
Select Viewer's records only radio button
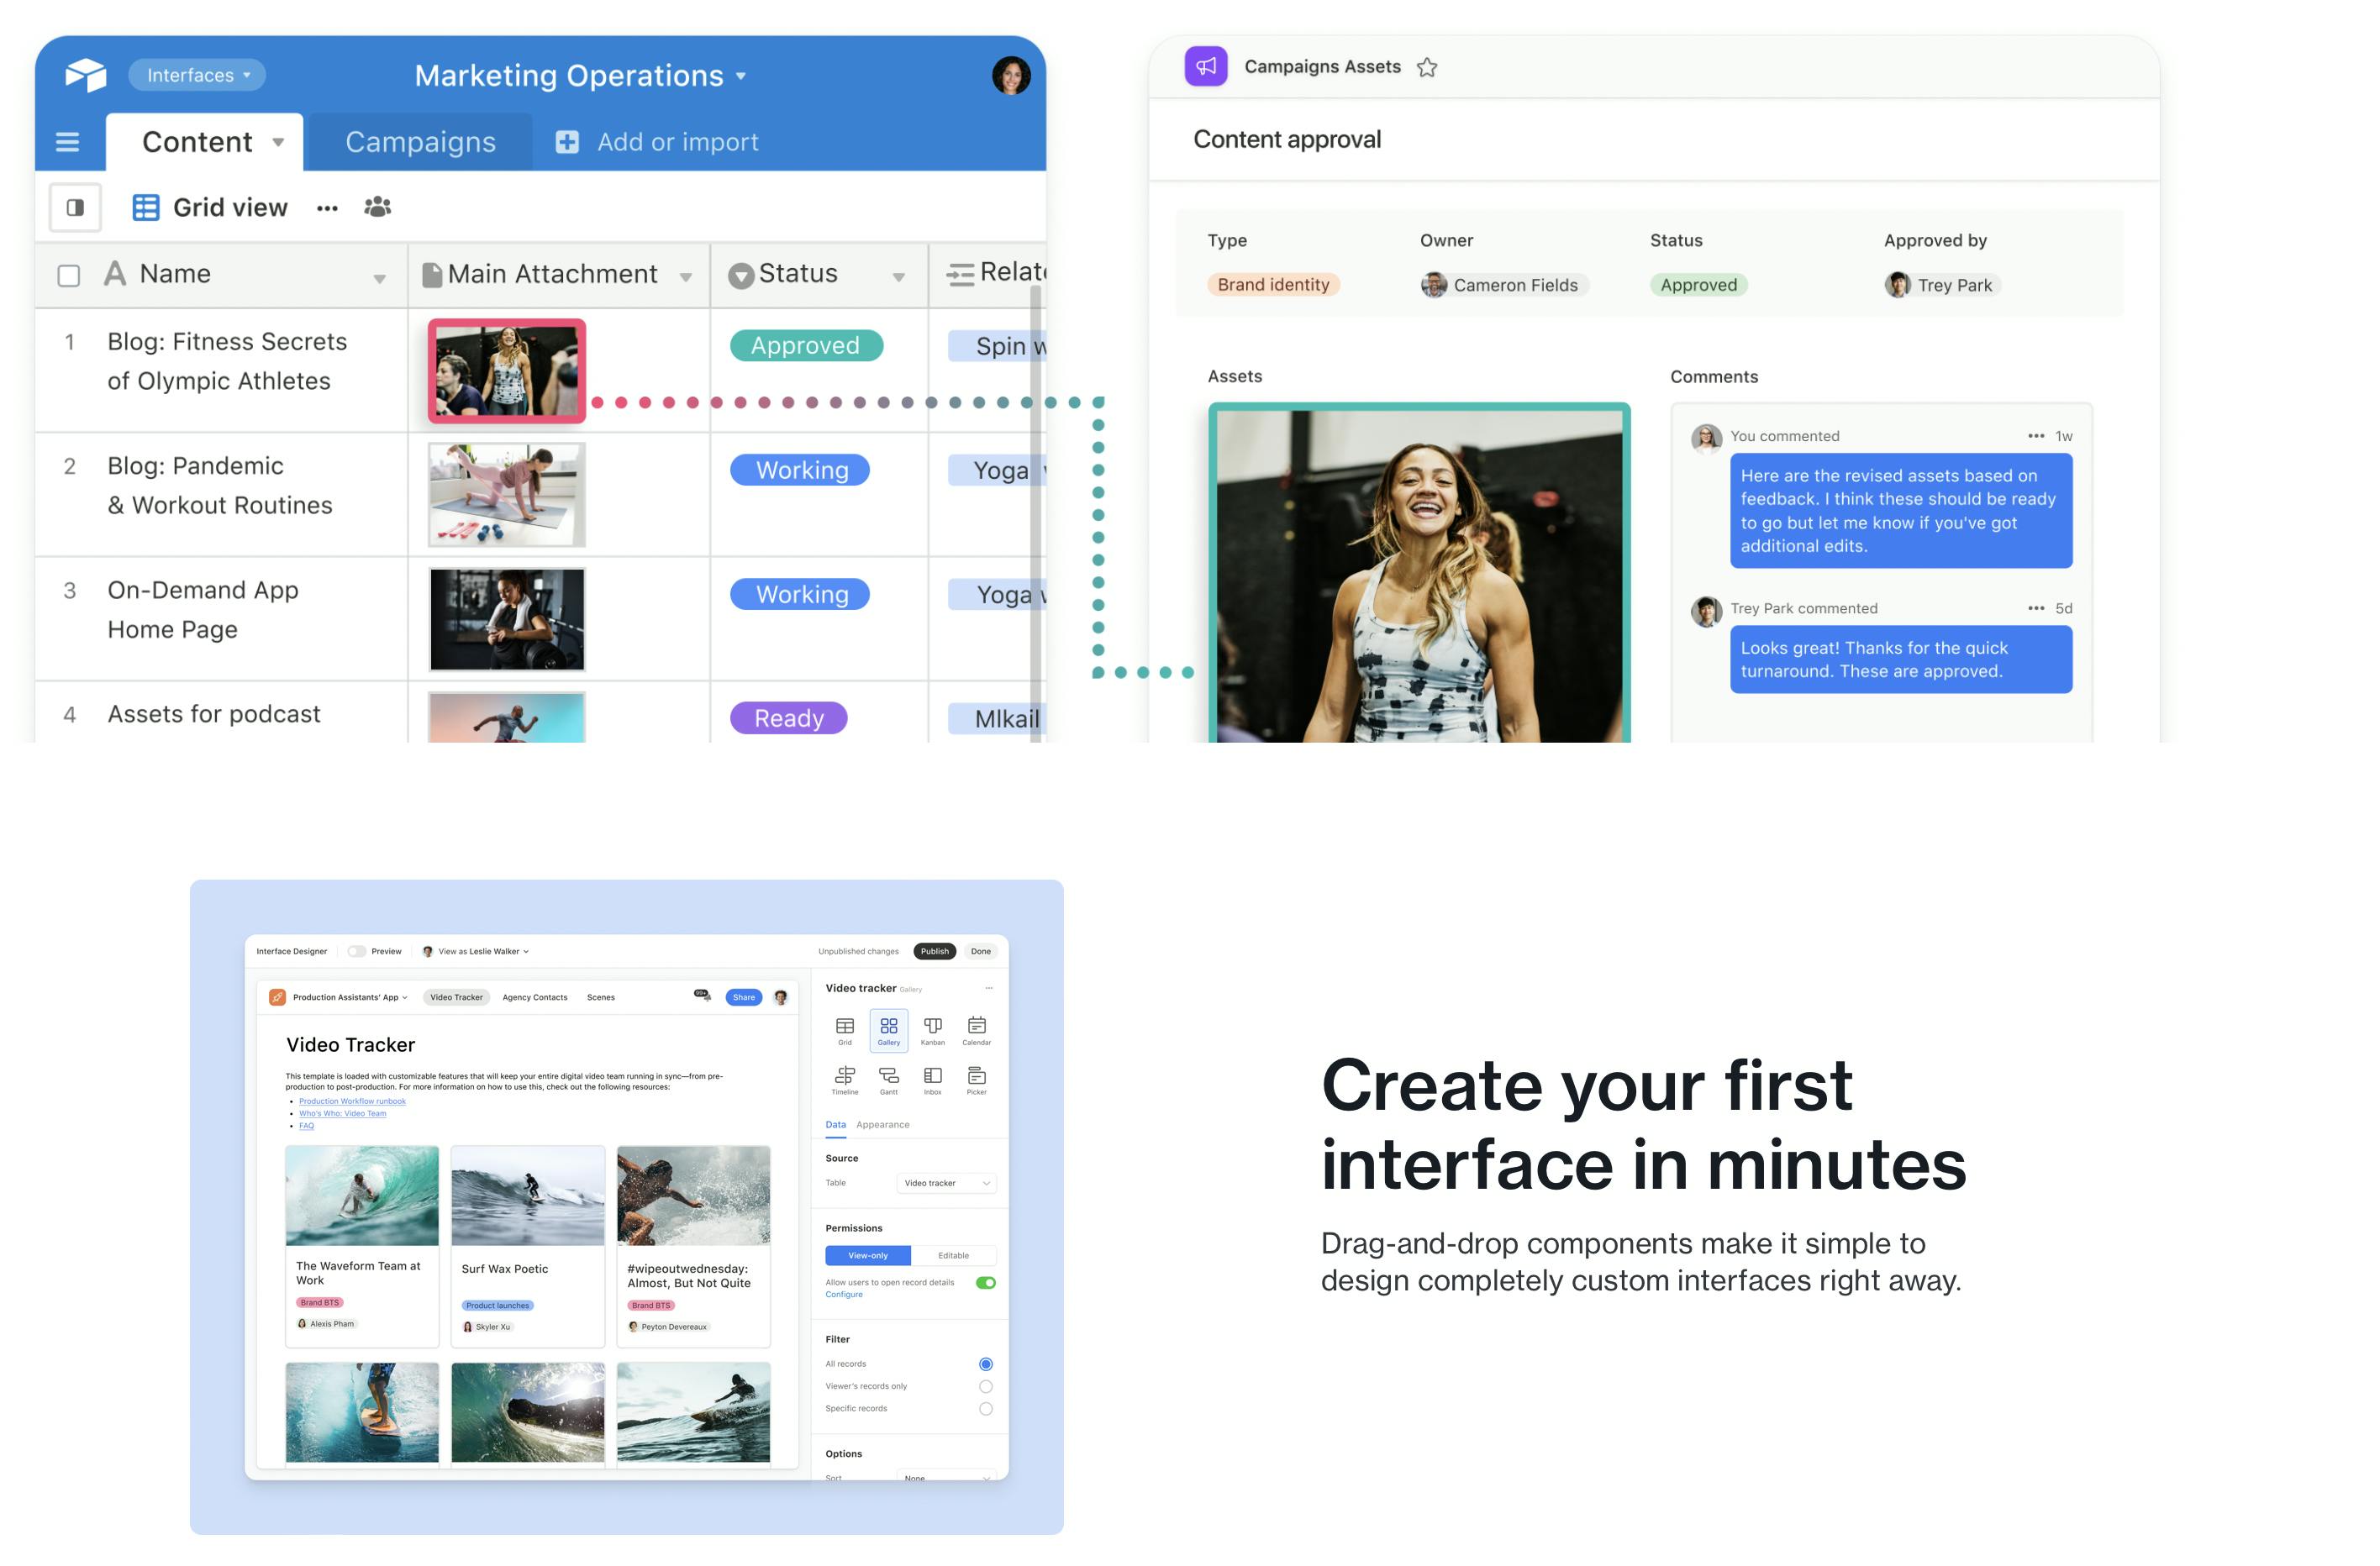click(x=985, y=1386)
